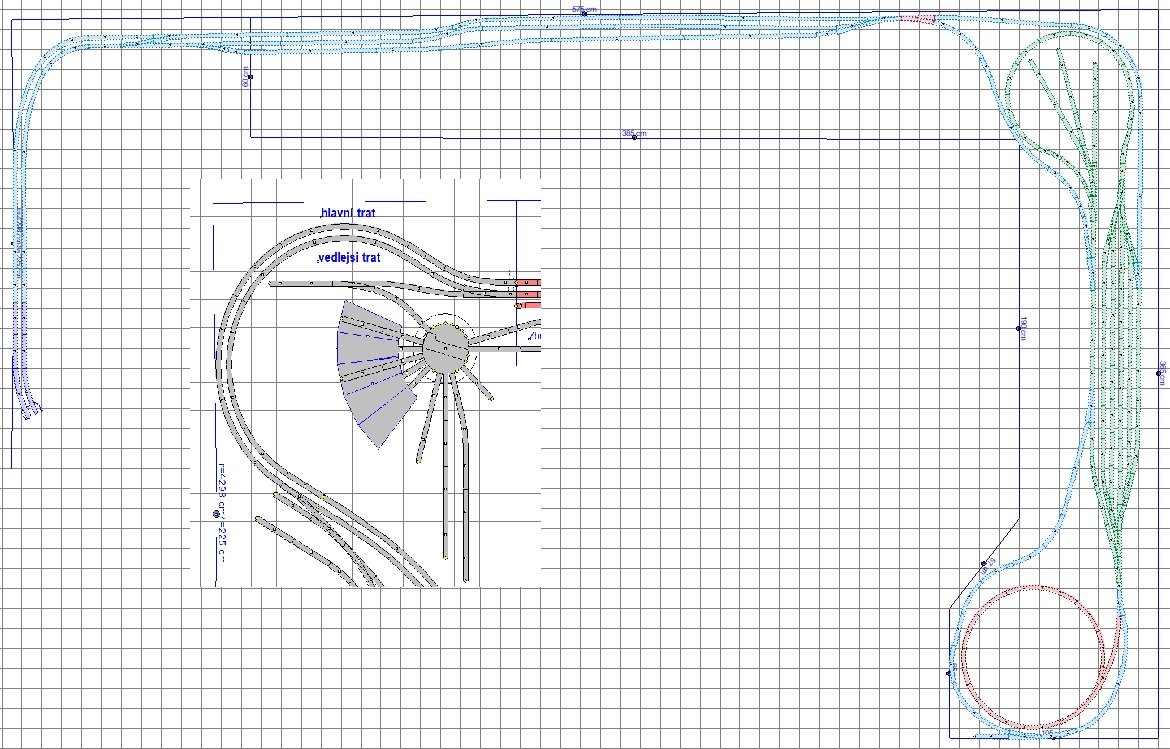Select the 'vedlejší trat' text label
The width and height of the screenshot is (1170, 749).
[x=349, y=258]
